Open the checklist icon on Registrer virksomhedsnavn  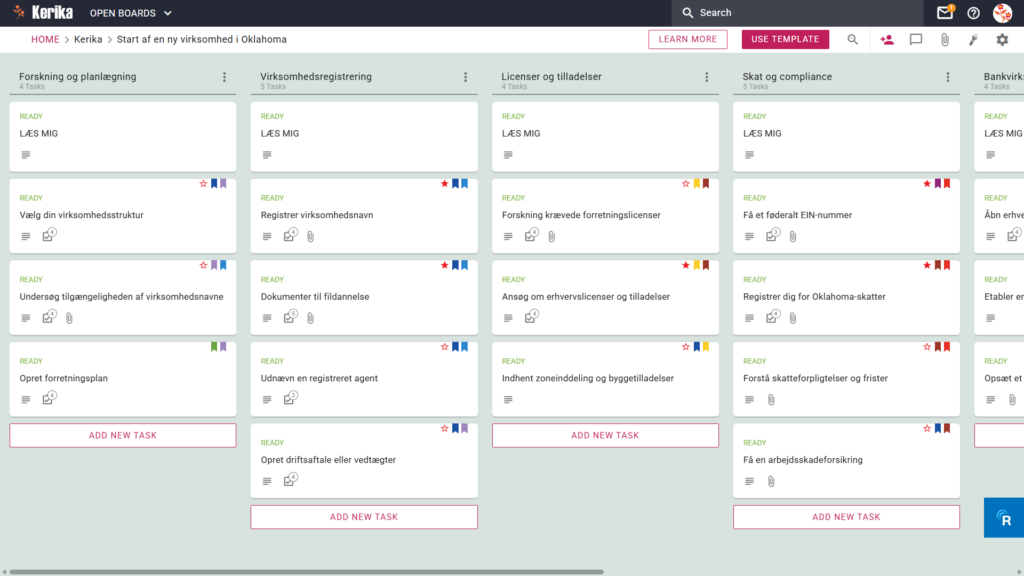click(289, 235)
